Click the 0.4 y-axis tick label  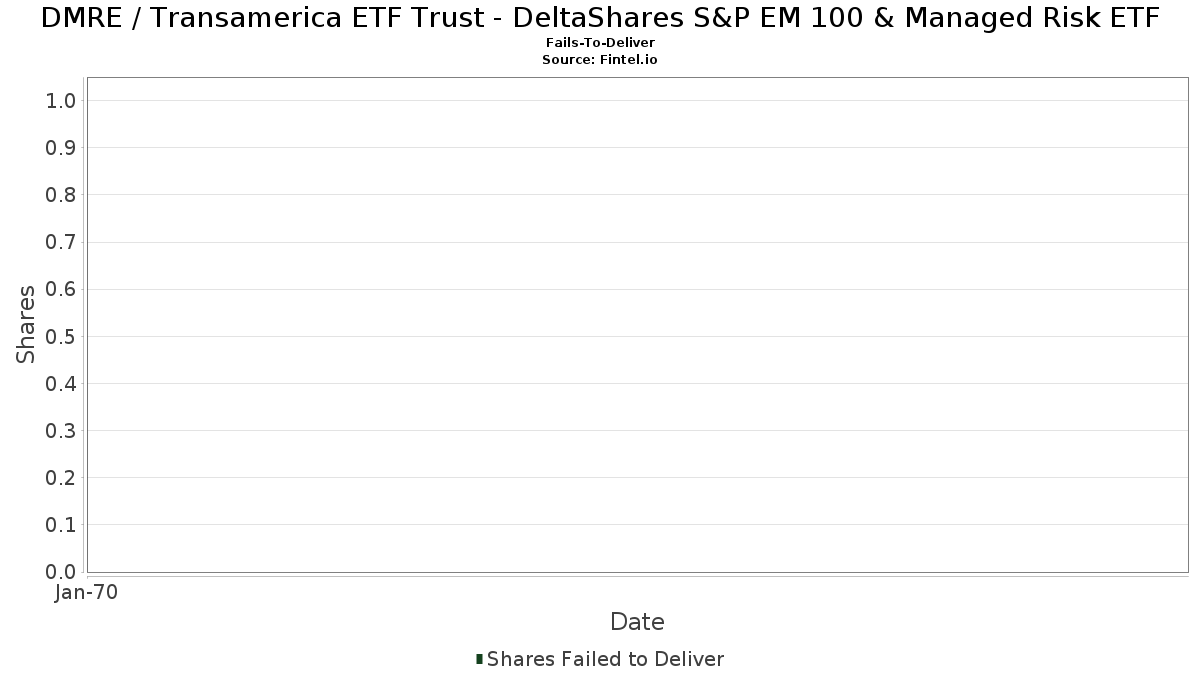(61, 383)
